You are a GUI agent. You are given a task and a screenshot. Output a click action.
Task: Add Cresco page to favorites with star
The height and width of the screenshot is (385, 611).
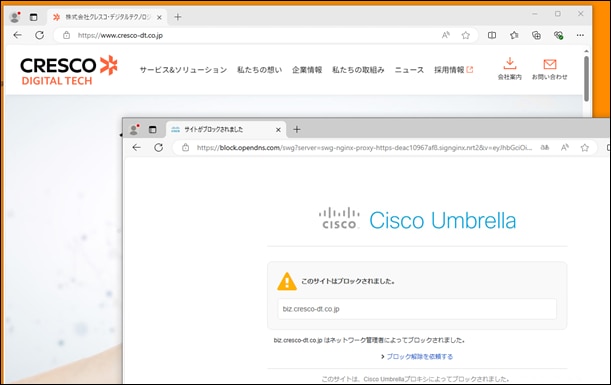pos(466,35)
